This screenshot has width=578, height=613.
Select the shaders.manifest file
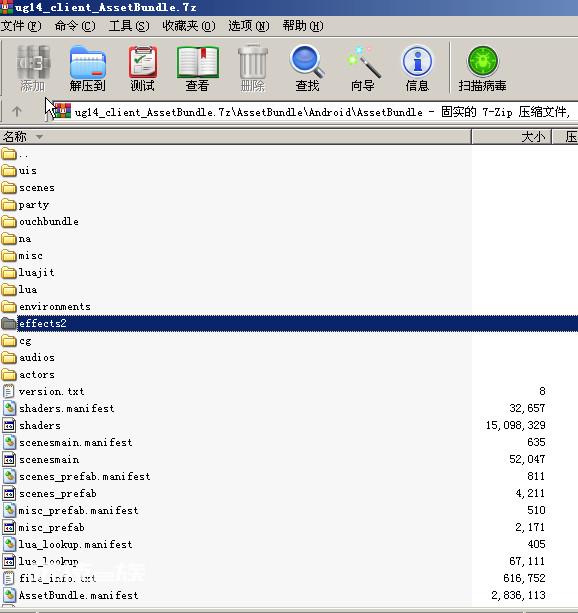click(66, 409)
